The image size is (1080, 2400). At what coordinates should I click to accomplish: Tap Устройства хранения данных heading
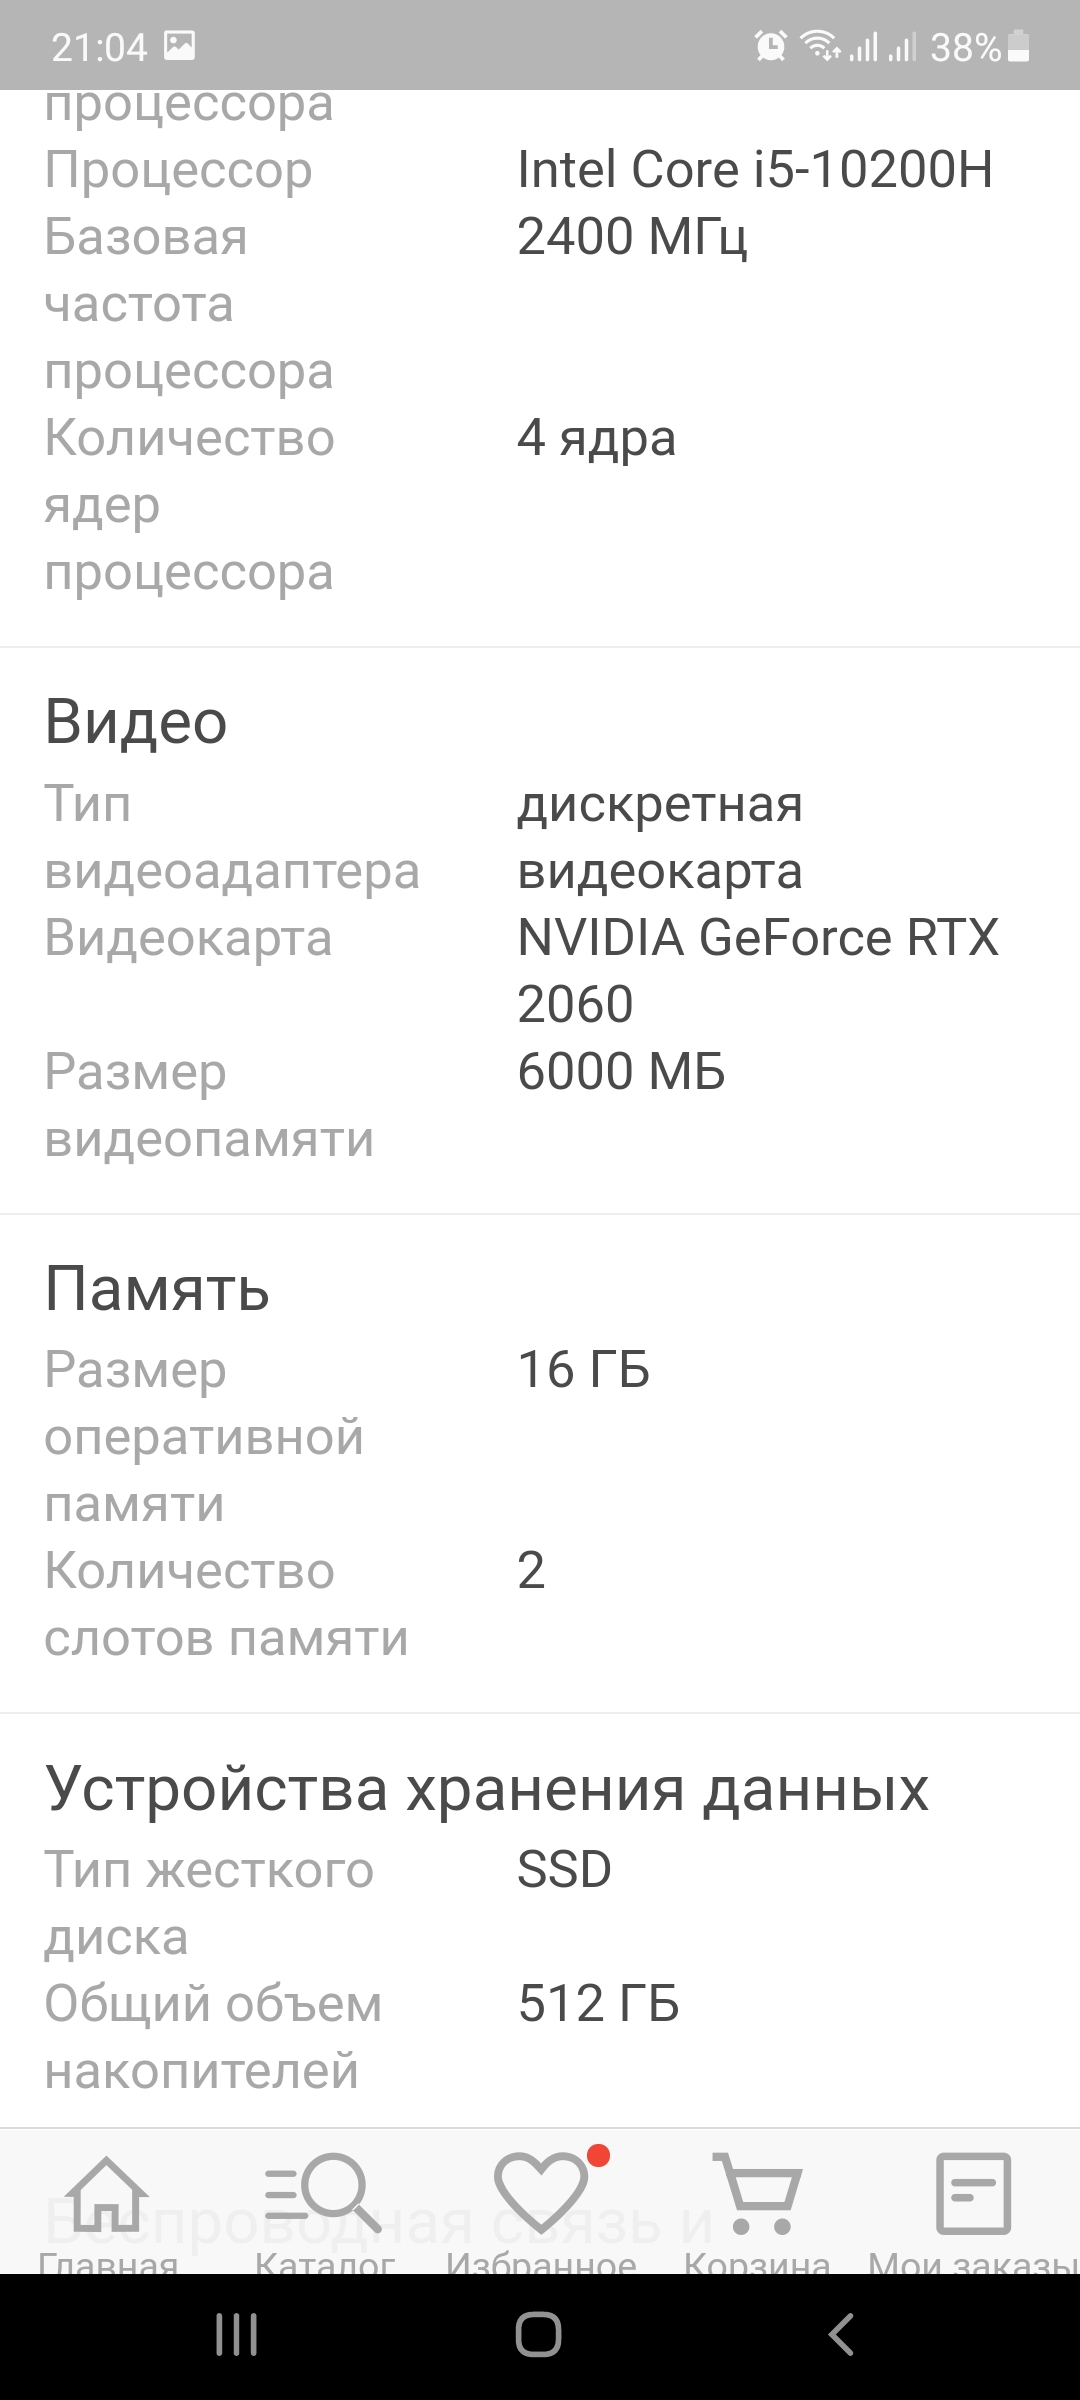click(x=487, y=1789)
